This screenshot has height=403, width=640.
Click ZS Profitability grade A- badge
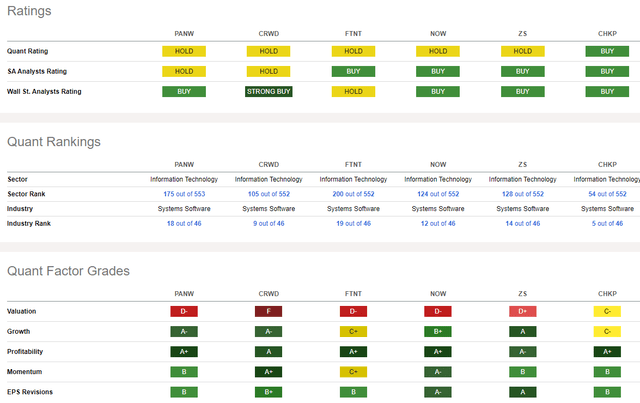coord(523,352)
